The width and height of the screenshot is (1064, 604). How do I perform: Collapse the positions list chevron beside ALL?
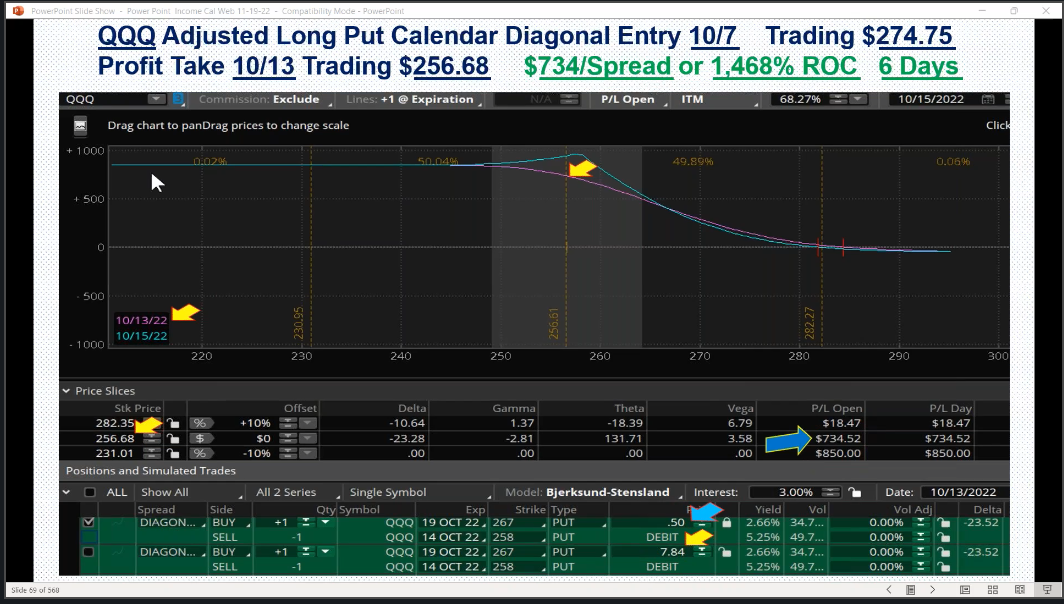point(66,492)
